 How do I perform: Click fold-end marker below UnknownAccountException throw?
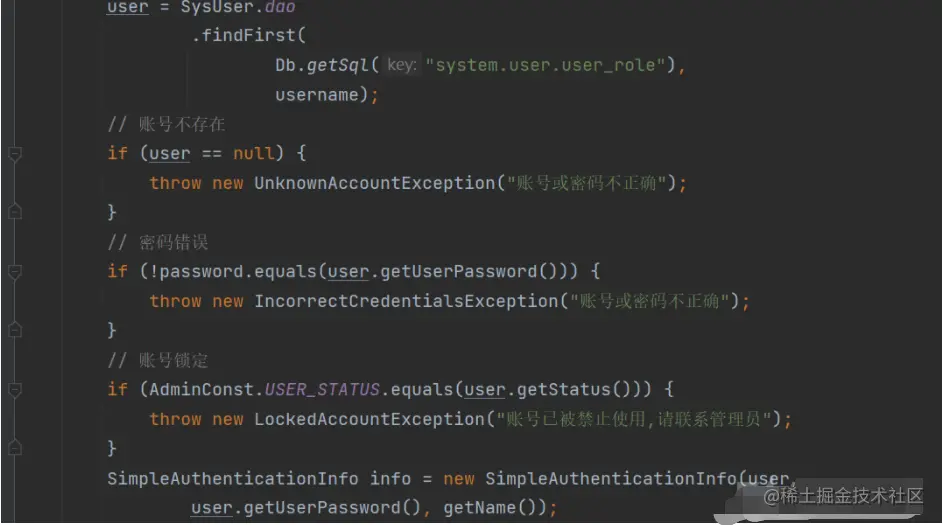coord(15,211)
